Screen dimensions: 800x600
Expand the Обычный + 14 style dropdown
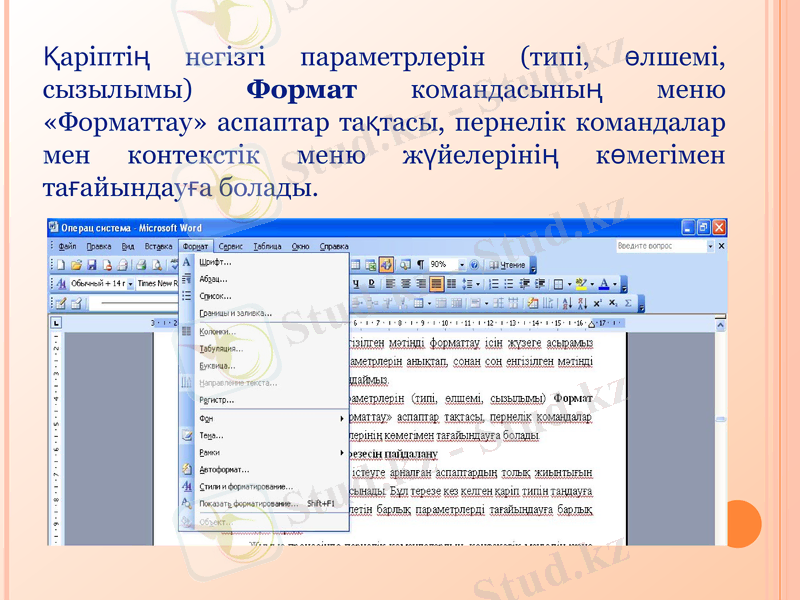132,283
